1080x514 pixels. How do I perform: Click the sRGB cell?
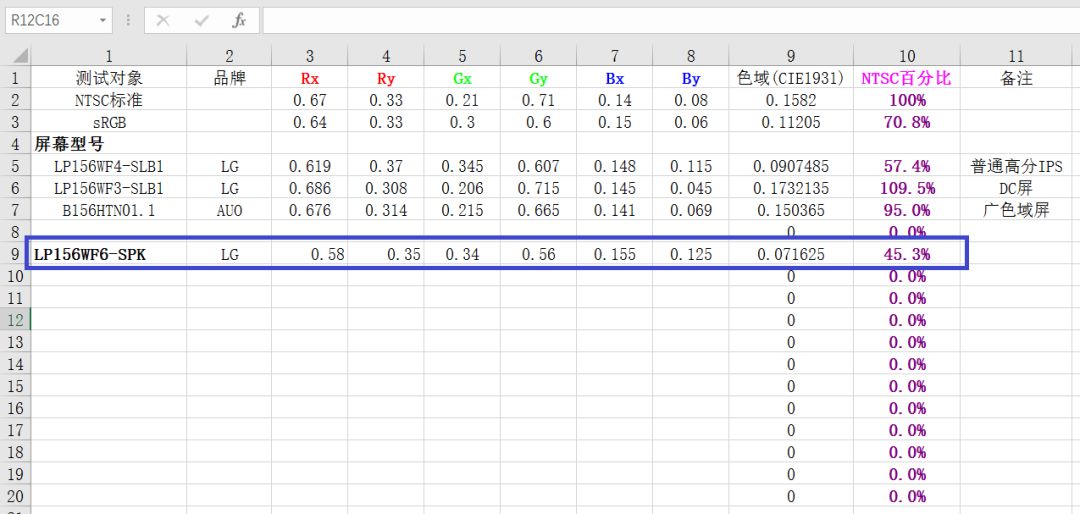(108, 122)
